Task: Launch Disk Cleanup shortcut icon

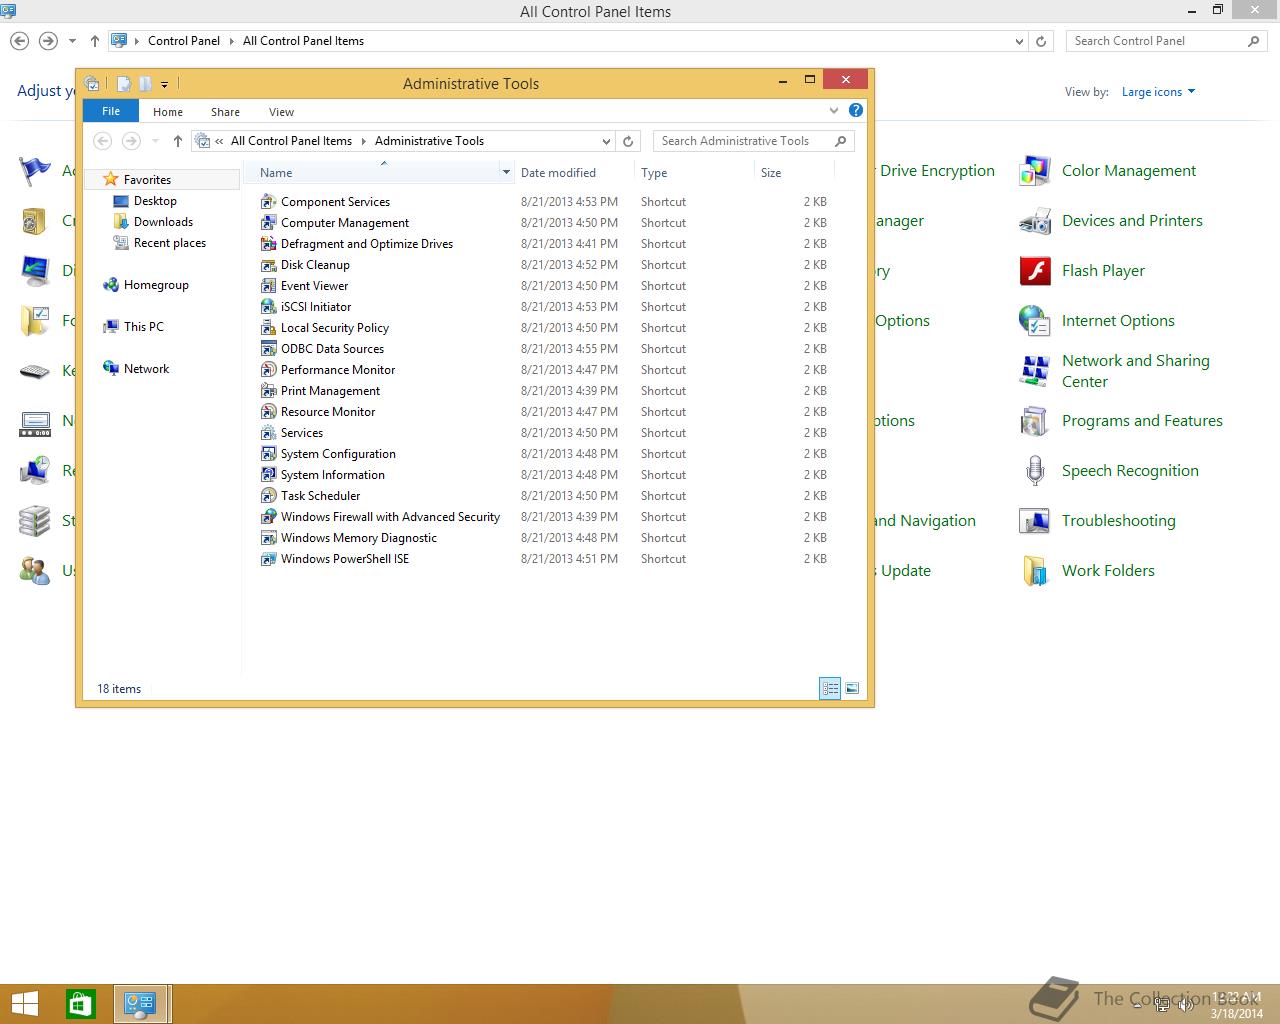Action: [268, 265]
